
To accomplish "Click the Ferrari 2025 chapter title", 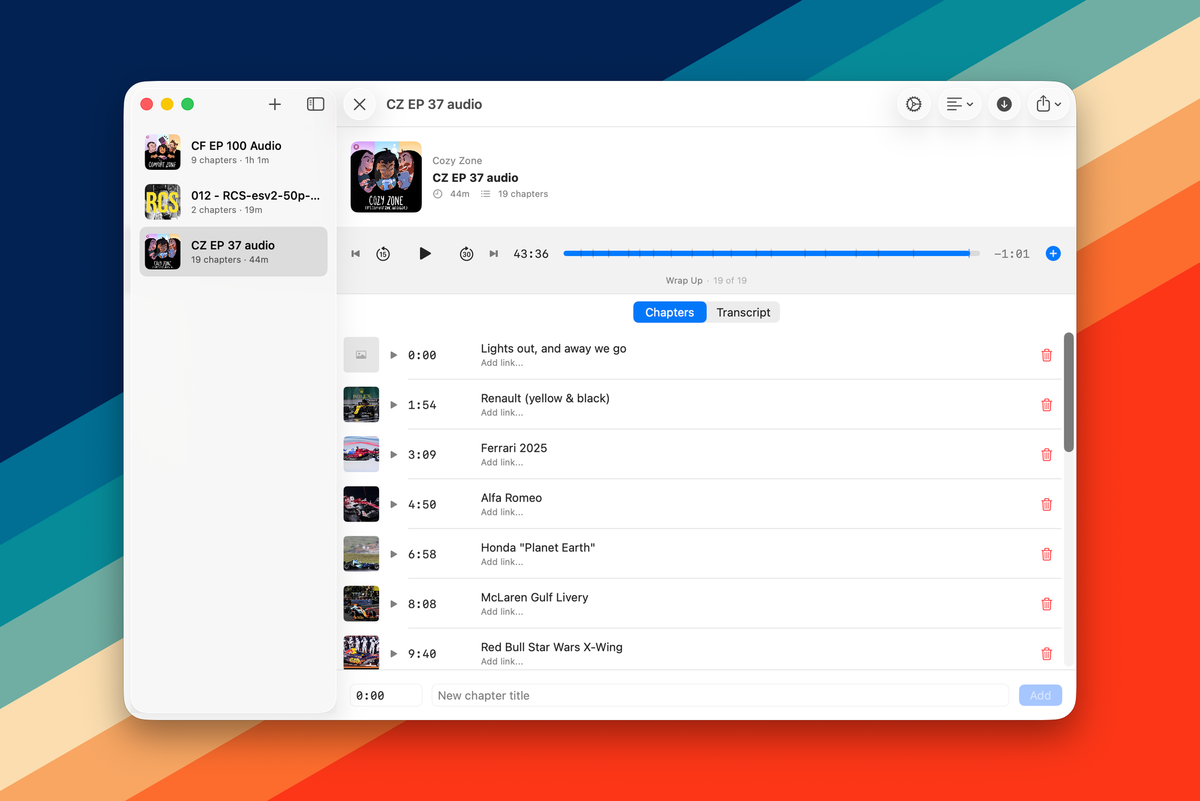I will (x=514, y=448).
